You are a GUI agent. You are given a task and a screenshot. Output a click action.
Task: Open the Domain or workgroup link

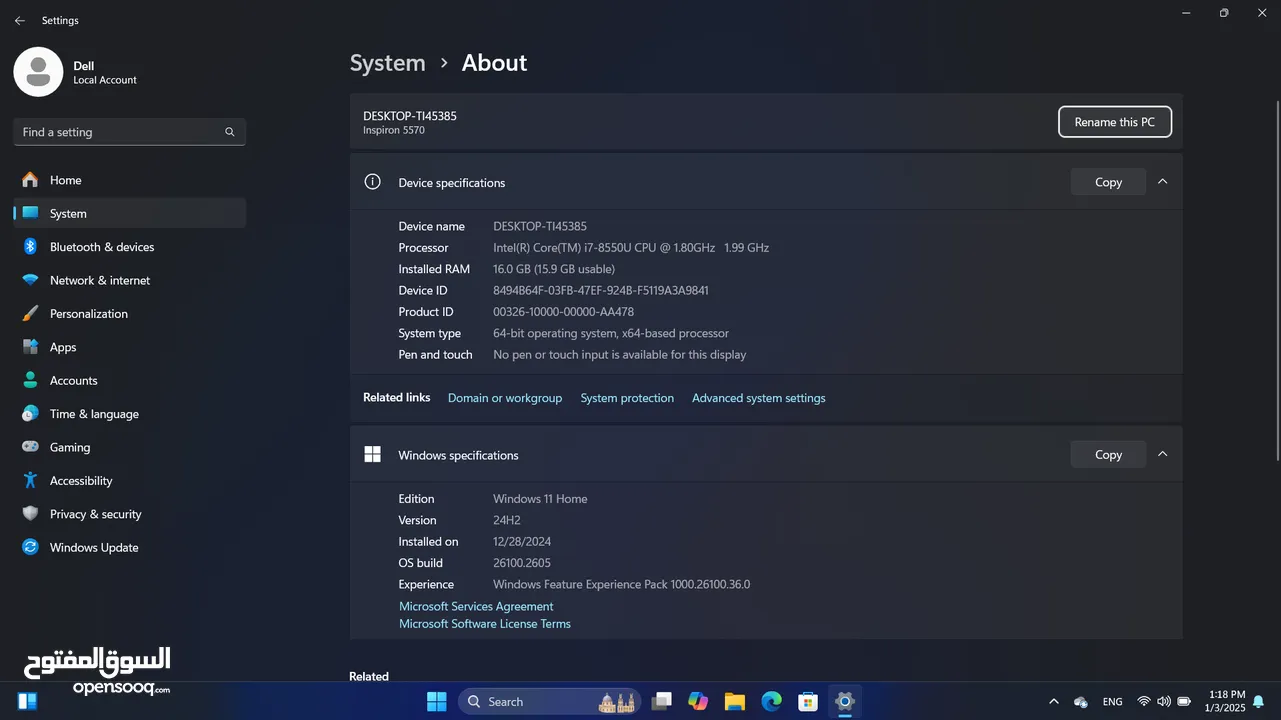click(x=505, y=398)
